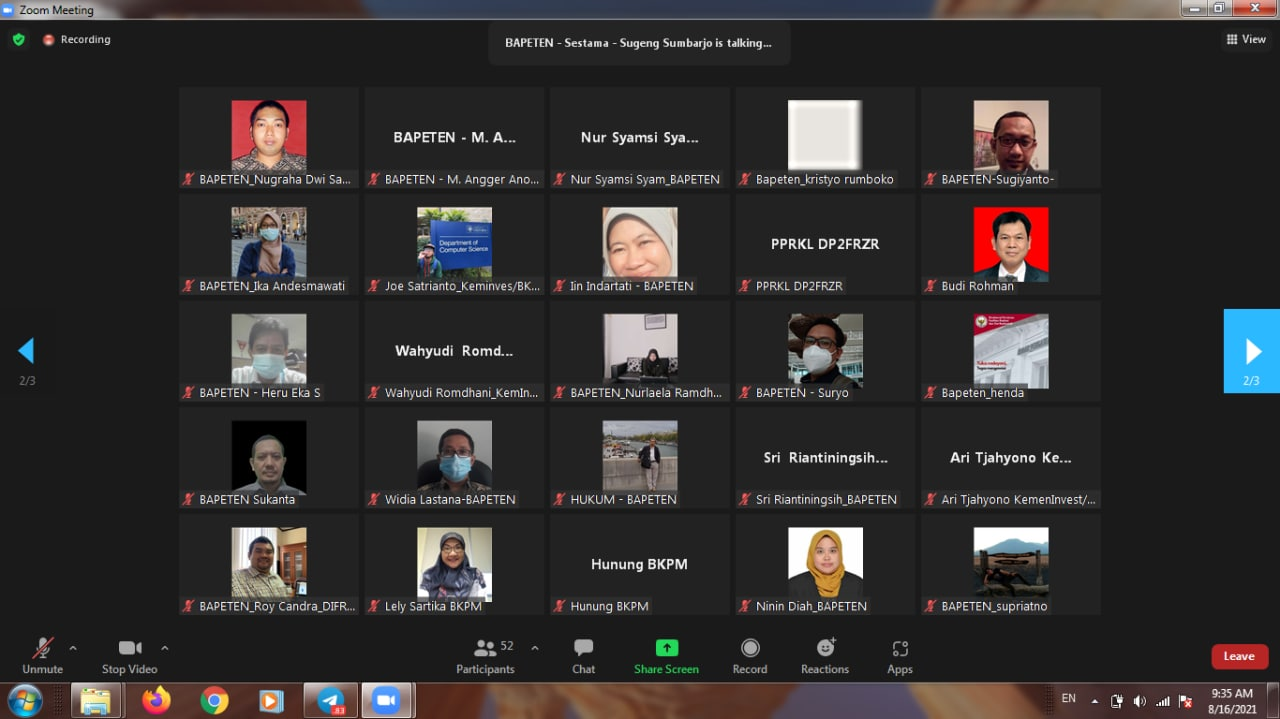Go to previous gallery page arrow
This screenshot has width=1280, height=719.
(27, 351)
